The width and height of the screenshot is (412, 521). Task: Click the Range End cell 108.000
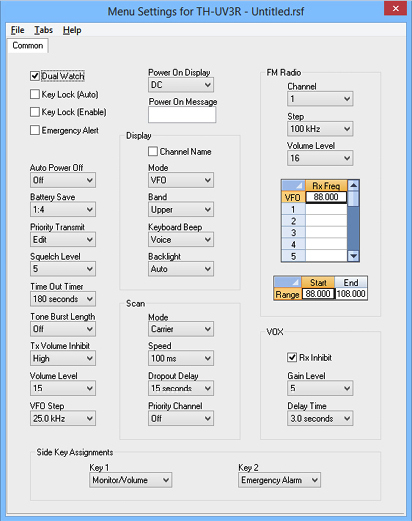(351, 294)
